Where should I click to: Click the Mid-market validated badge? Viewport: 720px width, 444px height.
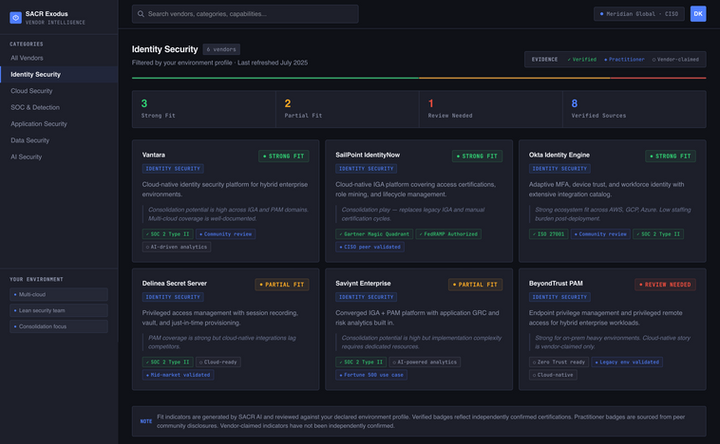pyautogui.click(x=178, y=375)
